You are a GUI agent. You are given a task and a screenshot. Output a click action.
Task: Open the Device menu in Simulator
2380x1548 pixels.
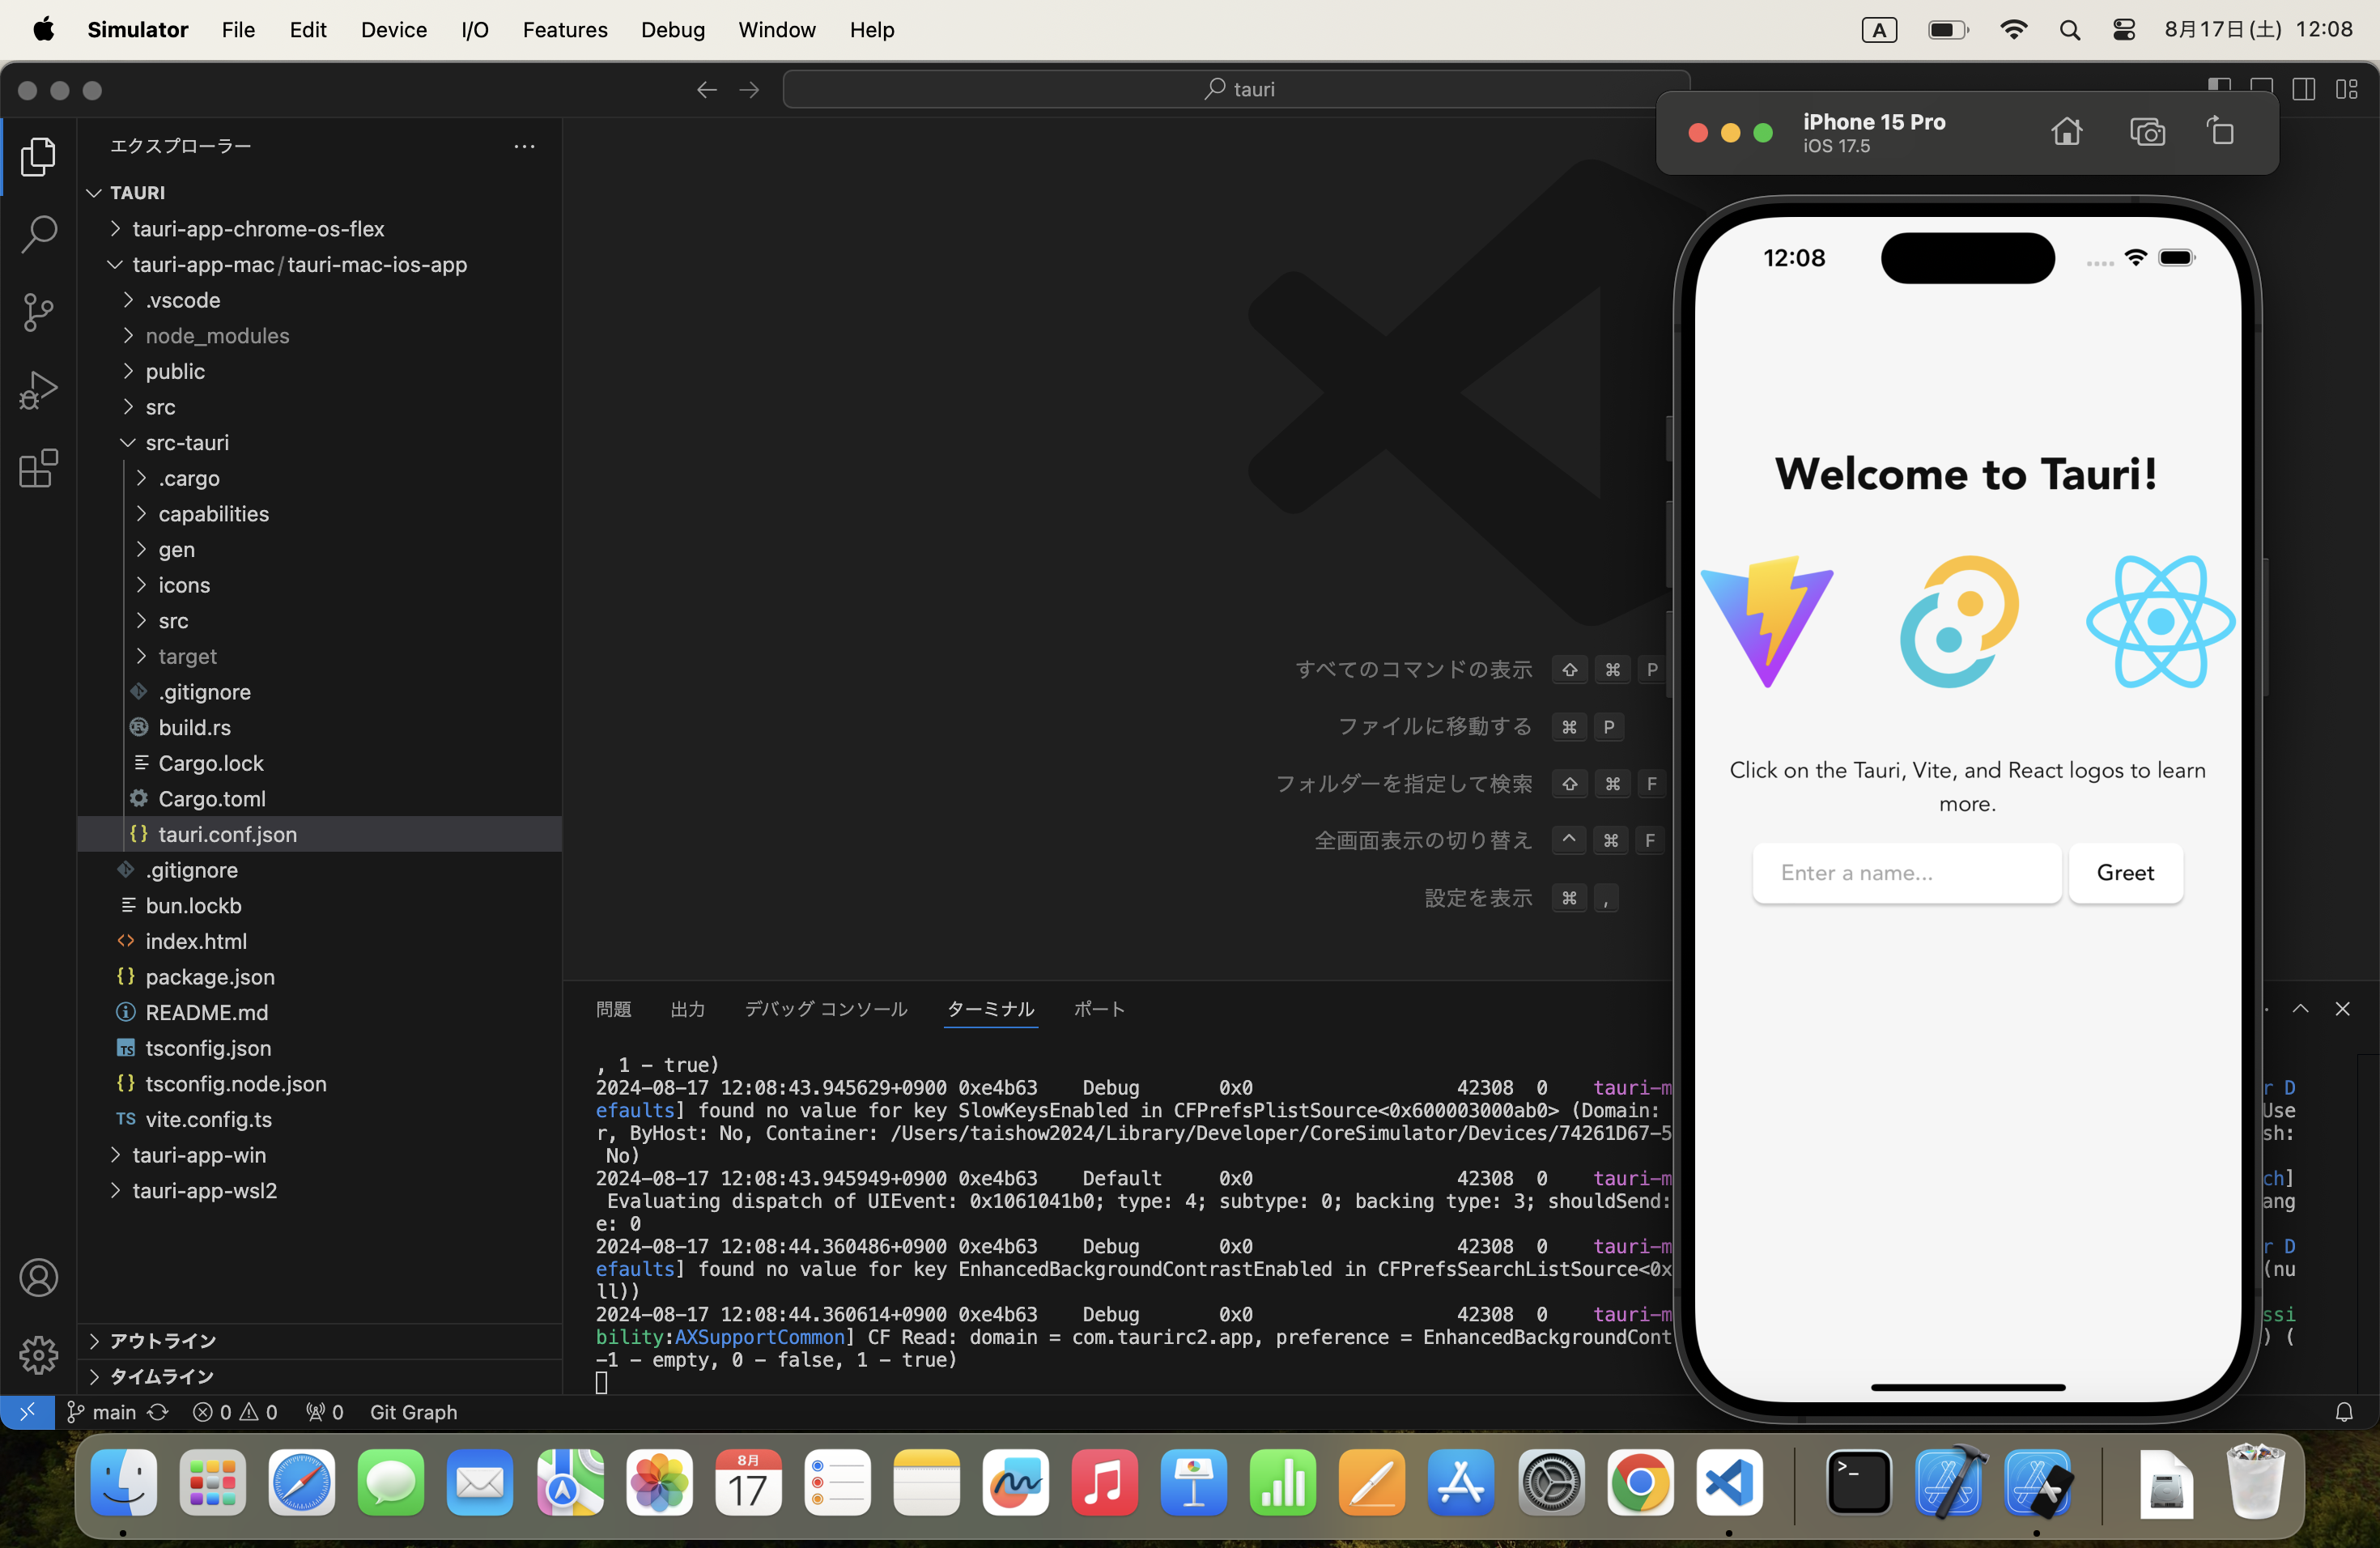tap(393, 30)
